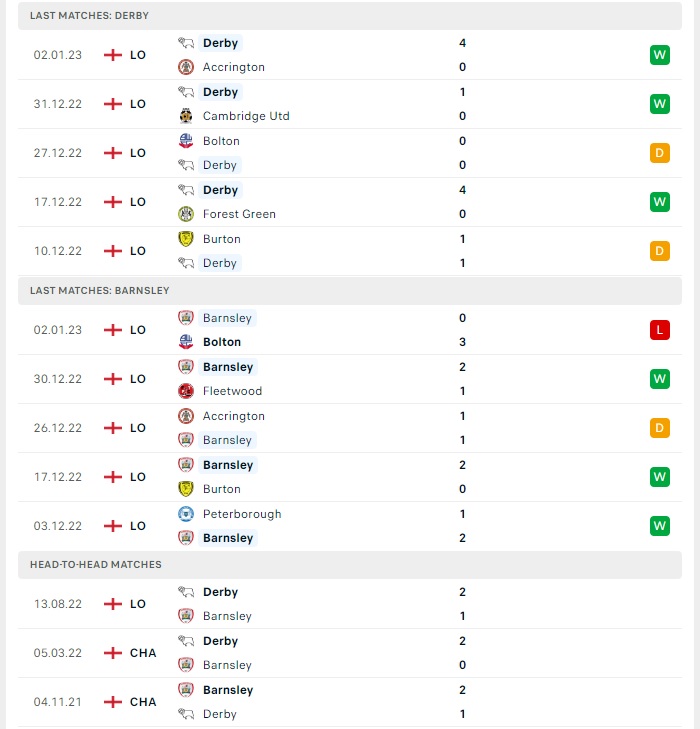Click Bolton crest in 27.12.22 match

pyautogui.click(x=186, y=141)
